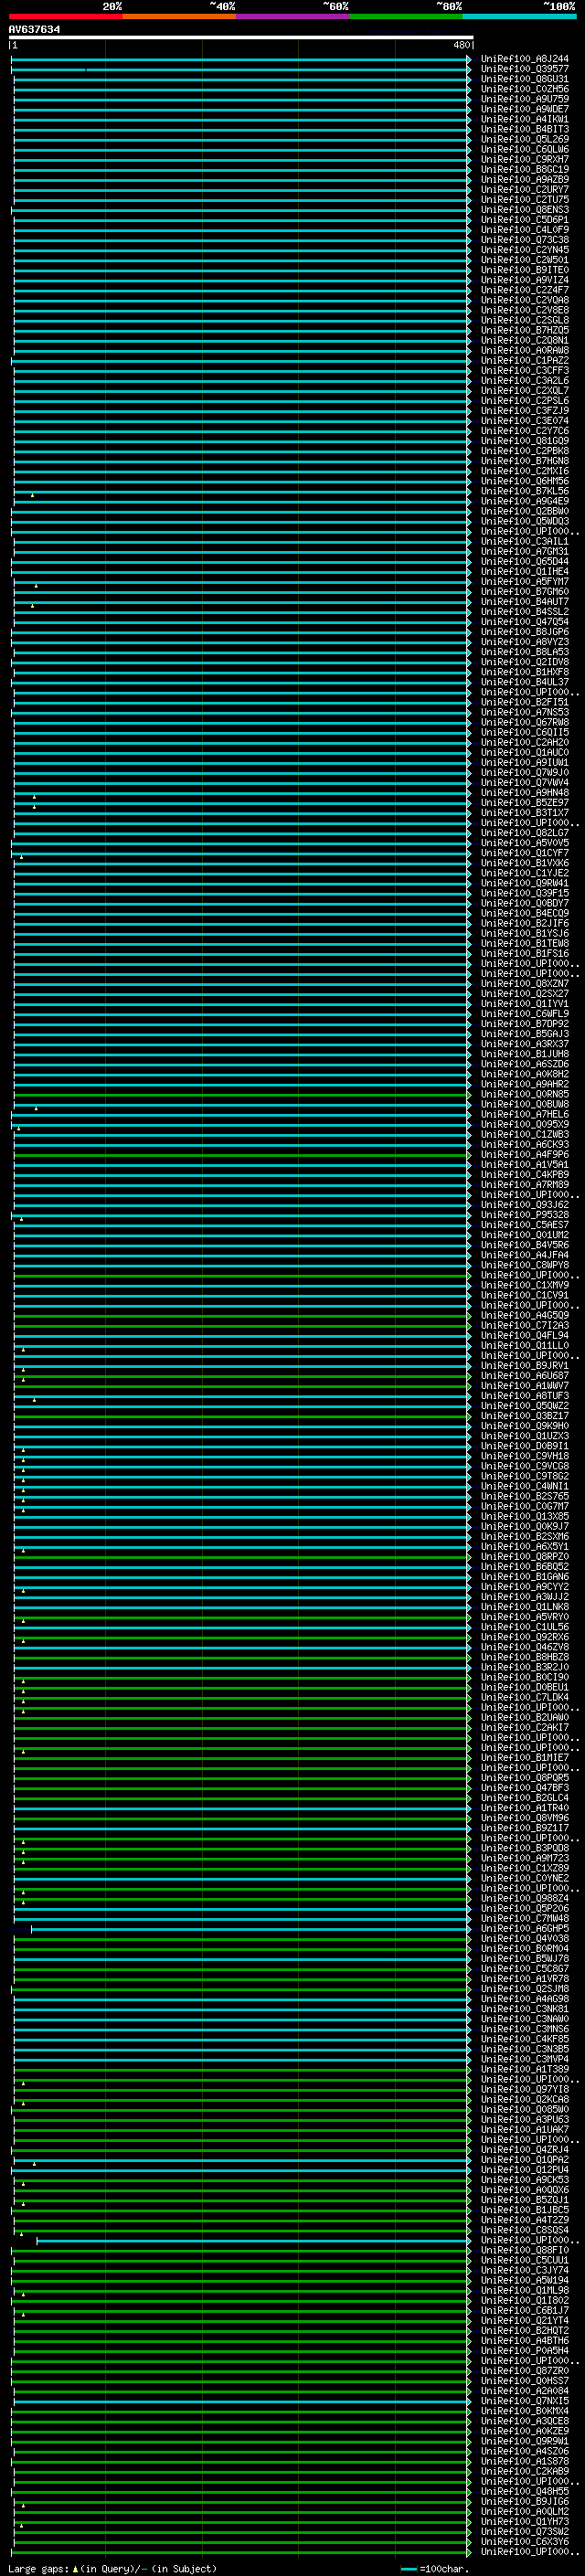Viewport: 585px width, 2576px height.
Task: Select the UniRef100_C6X3Y6 sequence label
Action: pyautogui.click(x=524, y=2542)
